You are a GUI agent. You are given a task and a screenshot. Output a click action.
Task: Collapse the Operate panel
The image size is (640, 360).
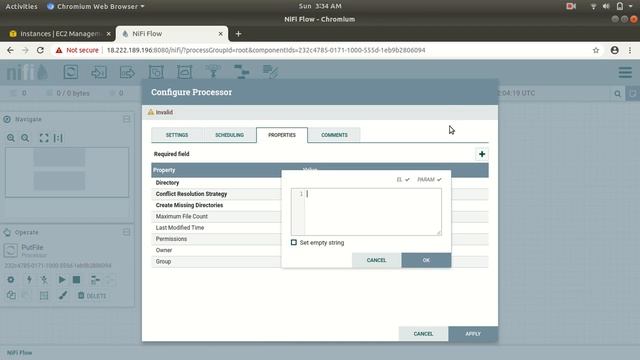(127, 232)
